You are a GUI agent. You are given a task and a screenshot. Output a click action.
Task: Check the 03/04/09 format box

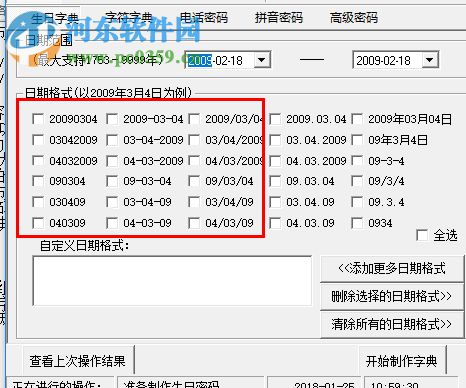coord(194,202)
